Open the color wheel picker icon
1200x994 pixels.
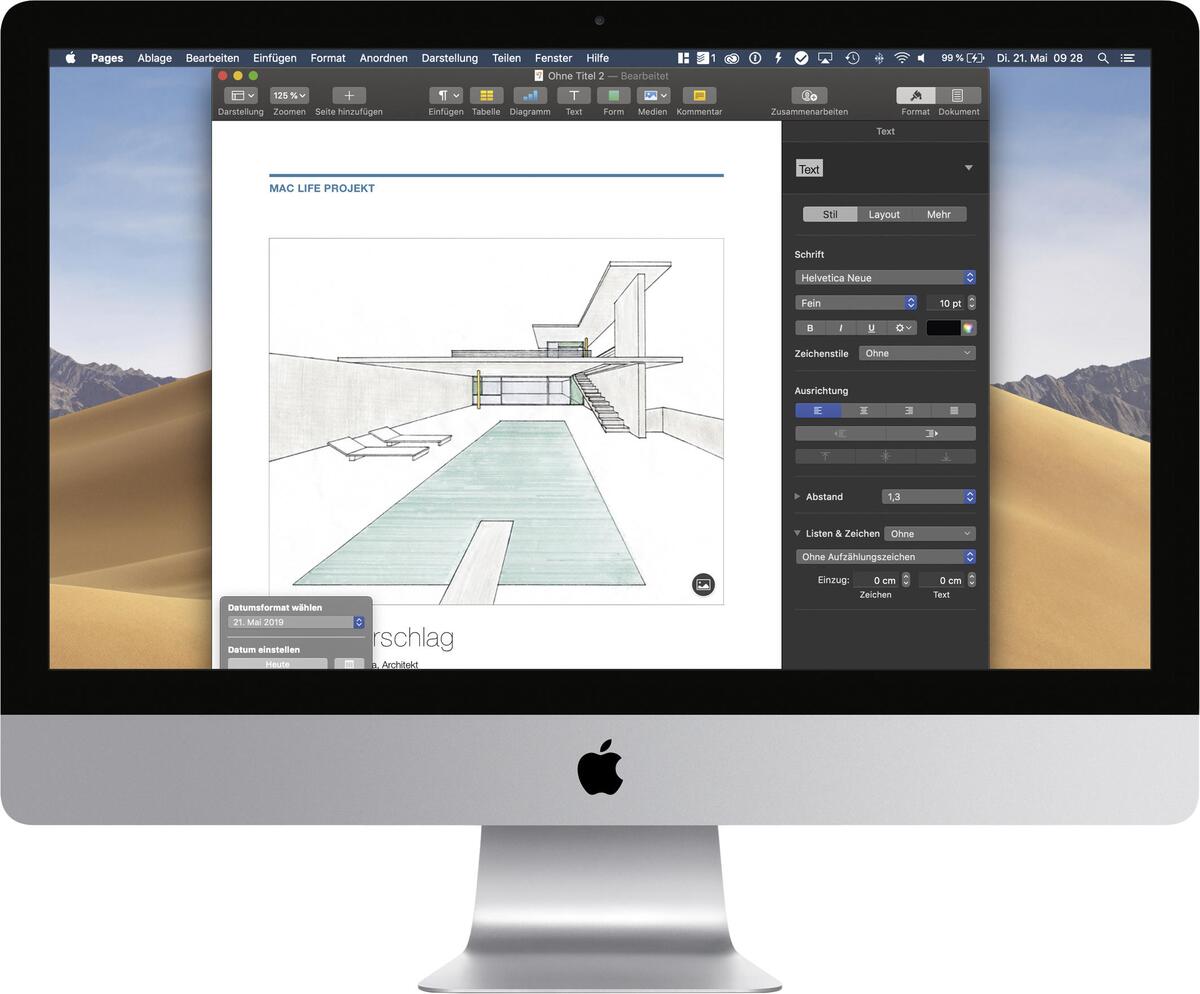click(x=968, y=328)
